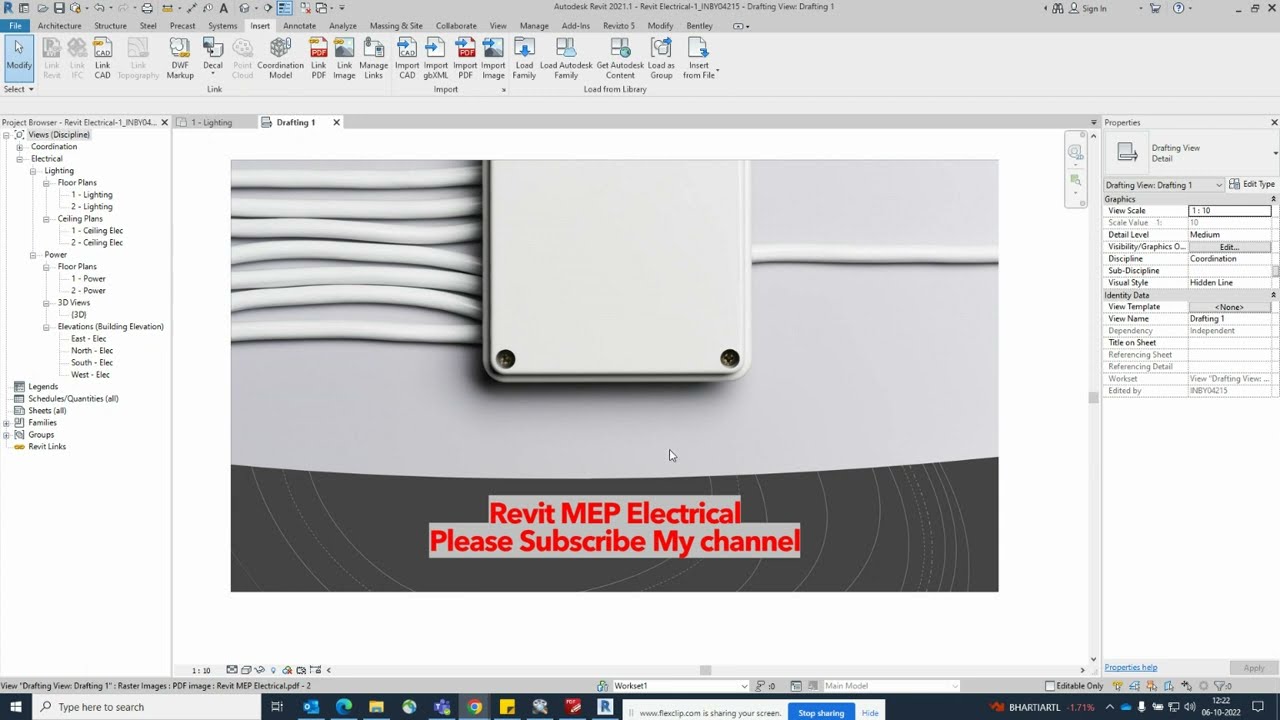The width and height of the screenshot is (1280, 720).
Task: Expand the Families tree node
Action: pos(7,423)
